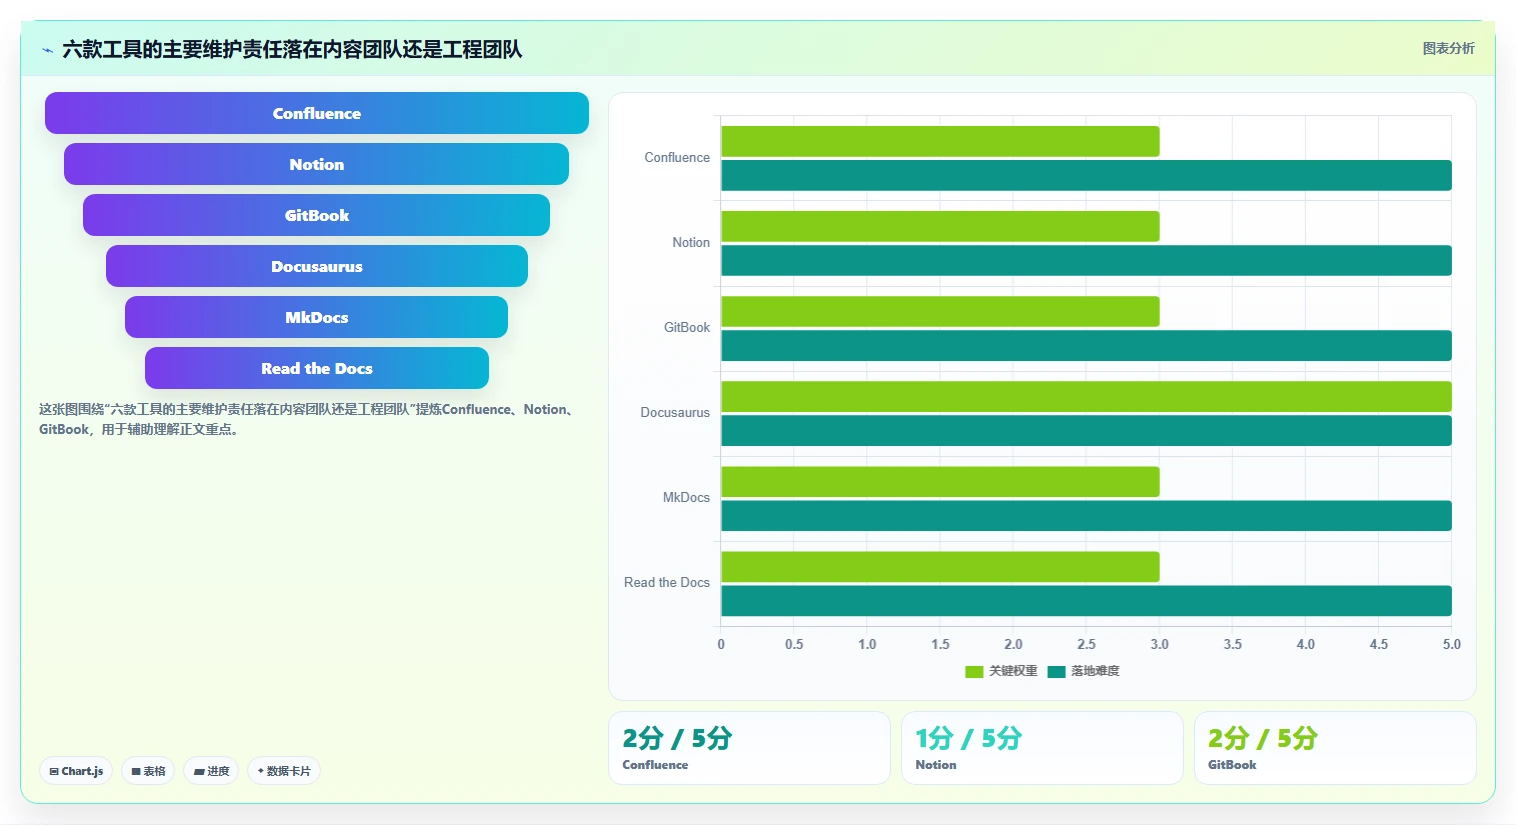1516x825 pixels.
Task: Click the 3.0 tick on the x-axis
Action: coord(1159,644)
